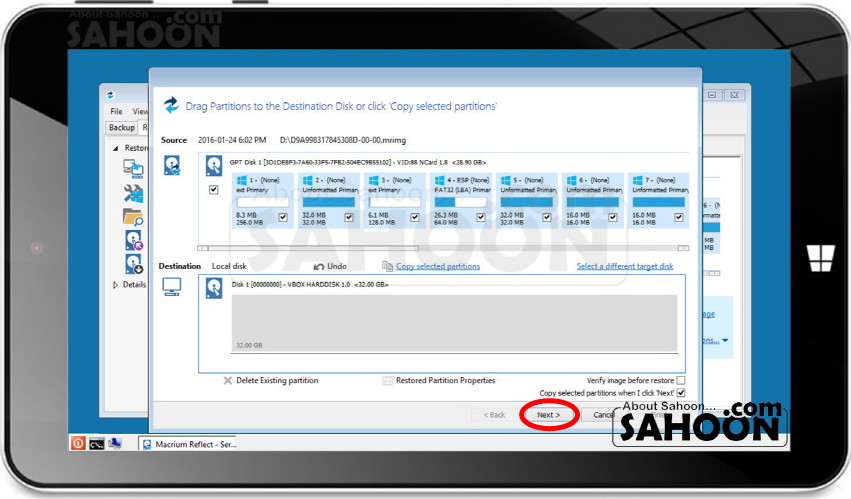The width and height of the screenshot is (851, 499).
Task: Click the Delete Existing partition X icon
Action: click(228, 381)
